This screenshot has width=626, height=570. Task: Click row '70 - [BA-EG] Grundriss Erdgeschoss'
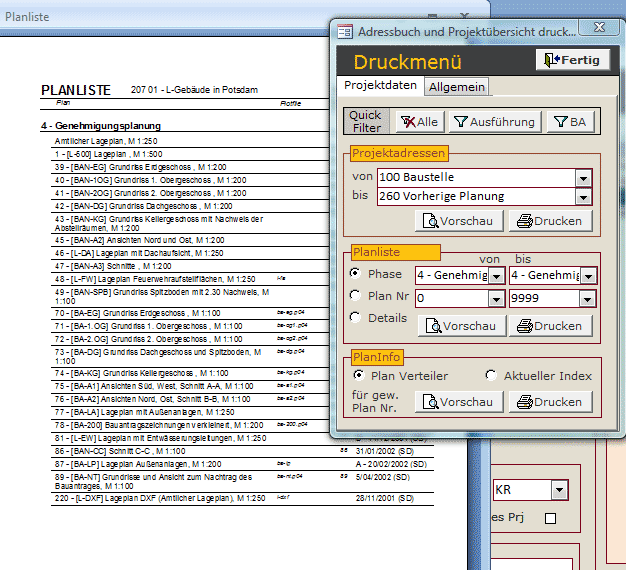tap(137, 313)
